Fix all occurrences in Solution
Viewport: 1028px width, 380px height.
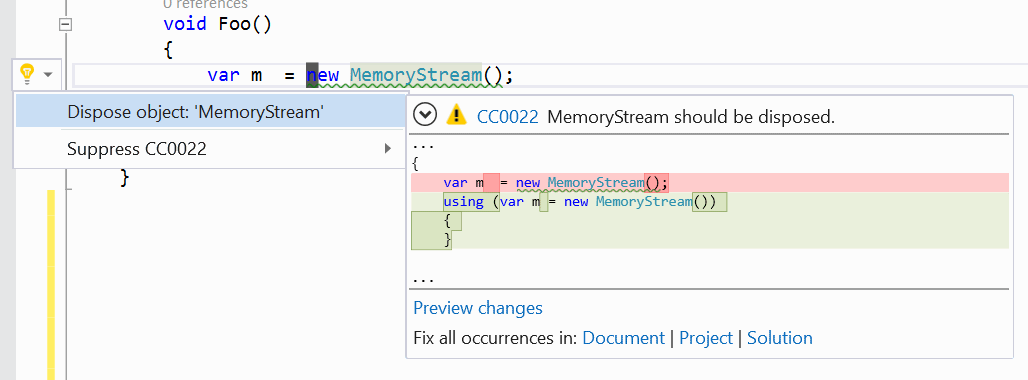coord(780,338)
